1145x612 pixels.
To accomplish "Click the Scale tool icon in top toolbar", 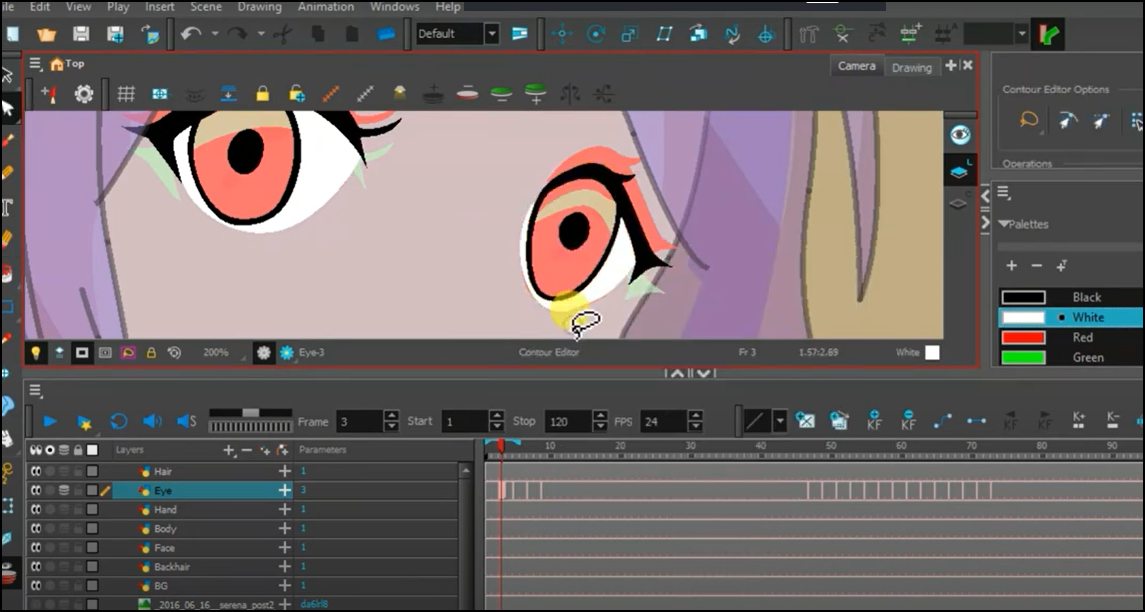I will [629, 34].
